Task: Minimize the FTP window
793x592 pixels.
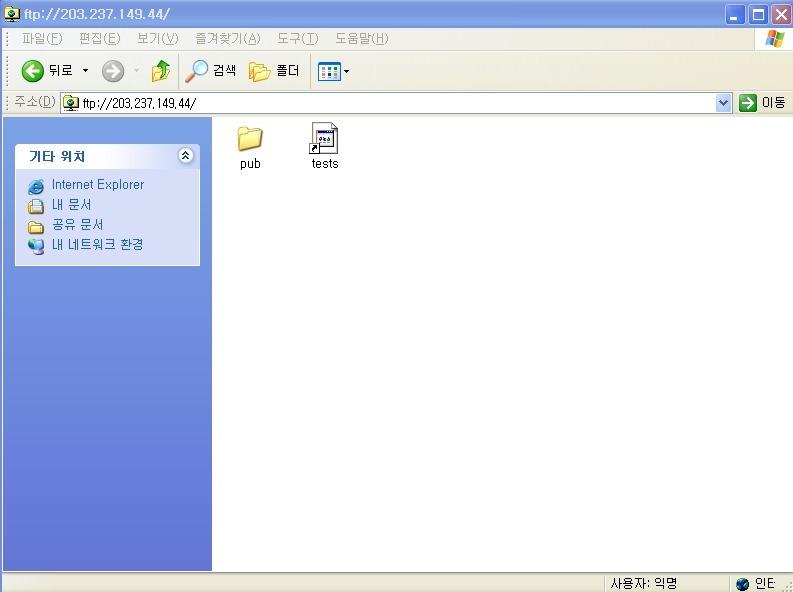Action: 735,14
